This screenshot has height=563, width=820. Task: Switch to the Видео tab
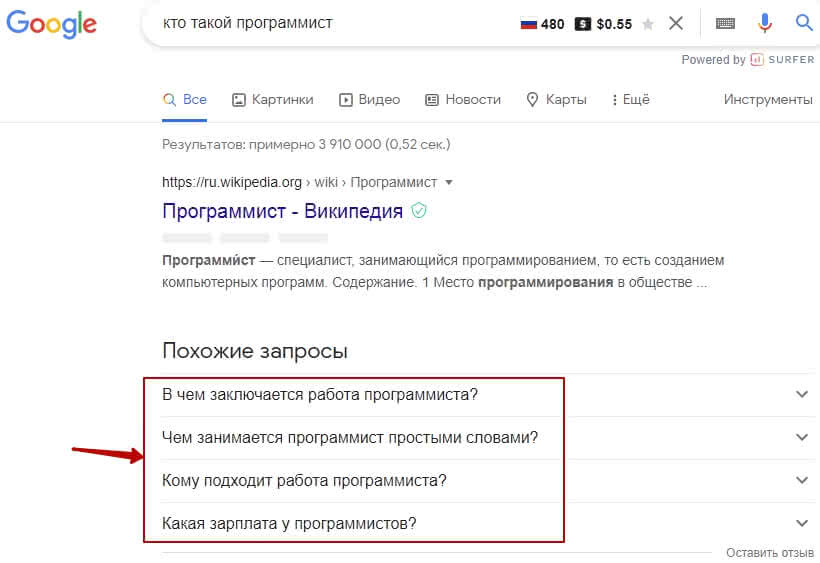(370, 99)
